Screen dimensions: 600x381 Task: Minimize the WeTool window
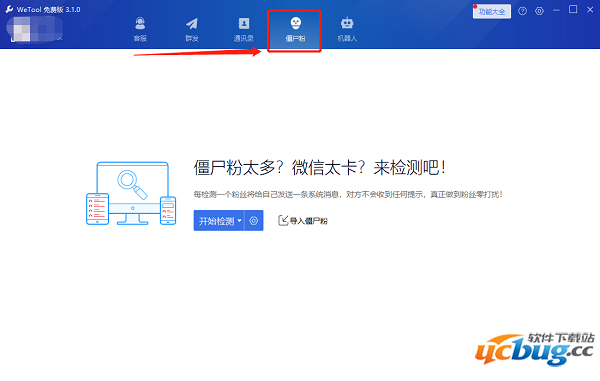tap(556, 11)
